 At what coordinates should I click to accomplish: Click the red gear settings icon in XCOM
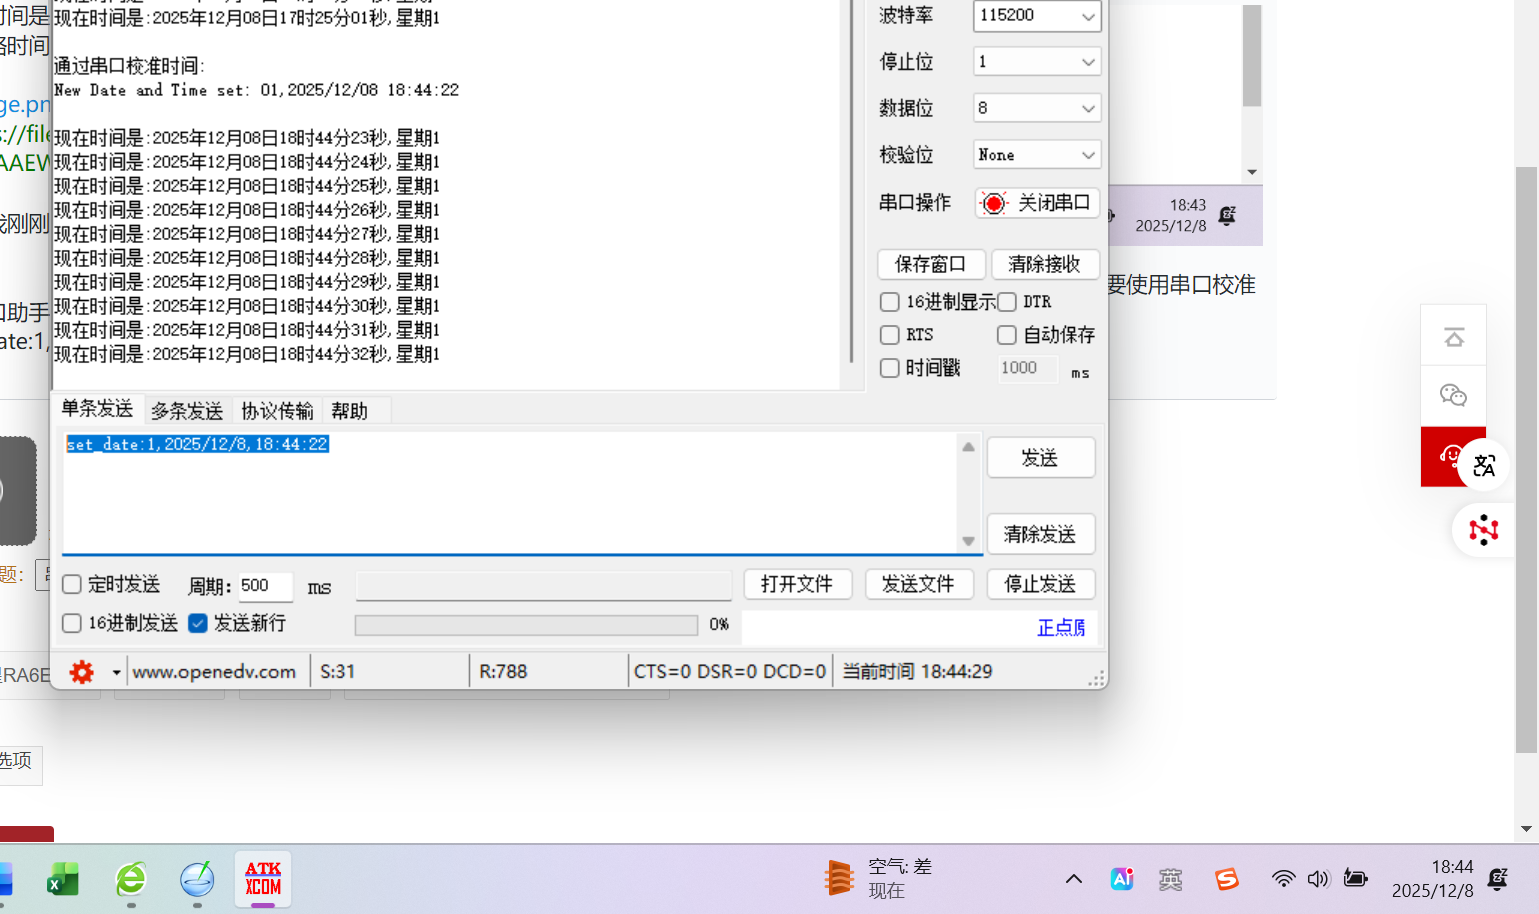pos(82,672)
